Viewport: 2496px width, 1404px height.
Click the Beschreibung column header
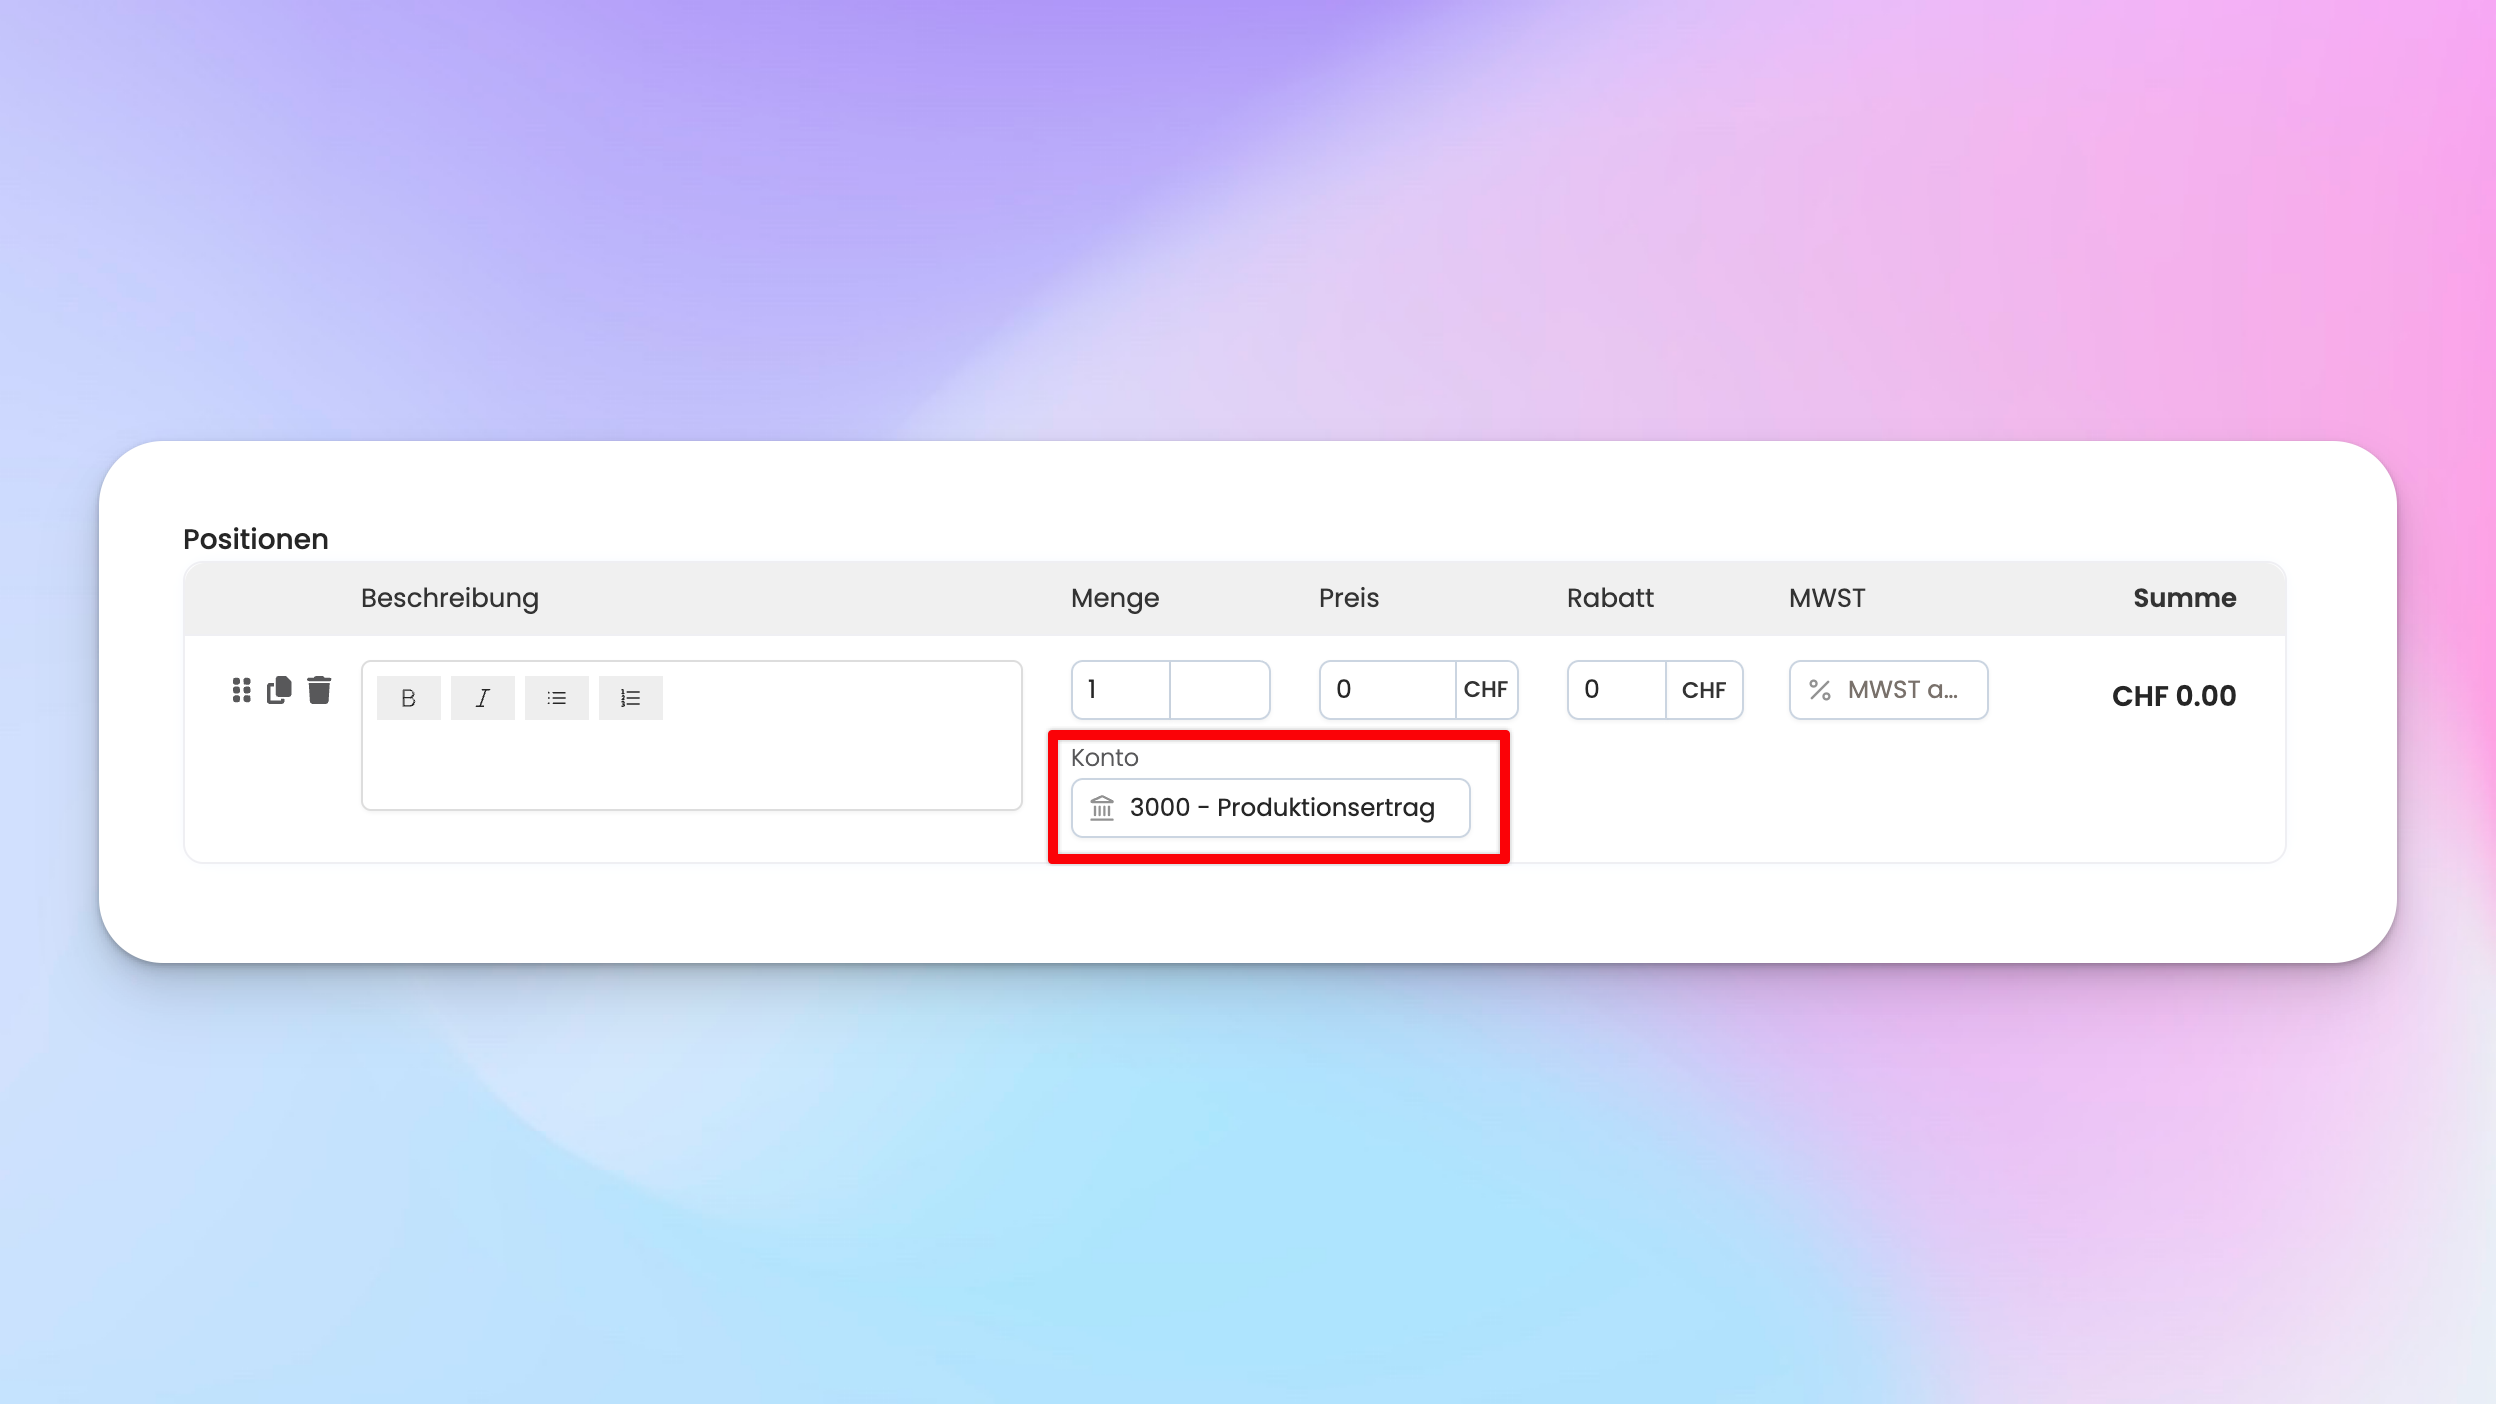(x=449, y=598)
